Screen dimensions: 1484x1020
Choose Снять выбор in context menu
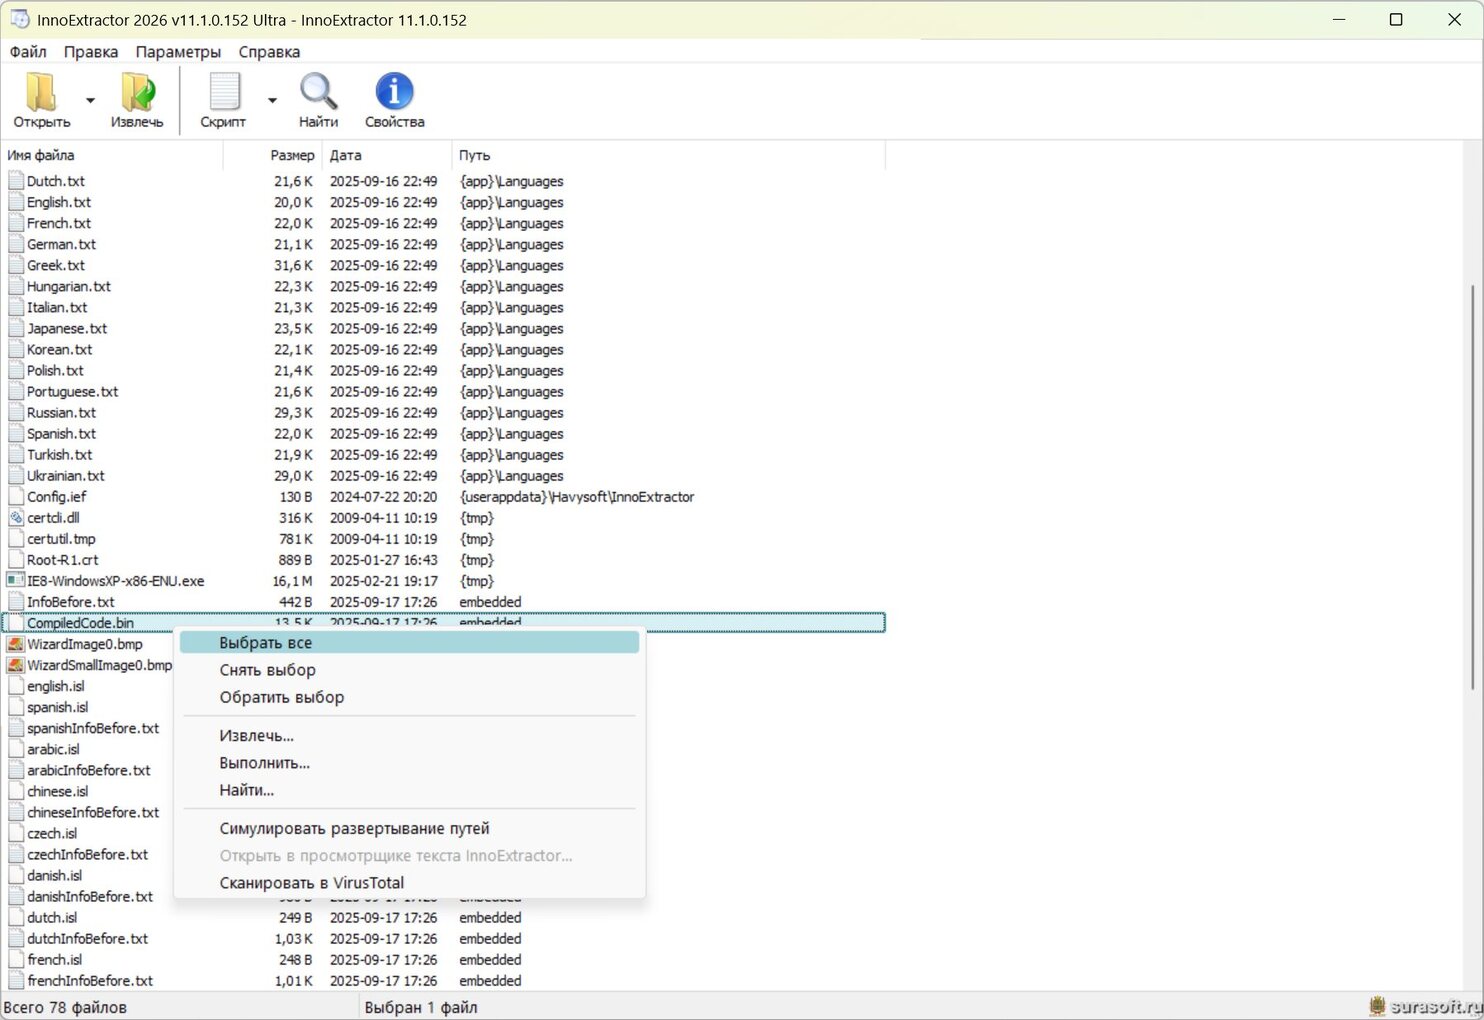(x=409, y=670)
